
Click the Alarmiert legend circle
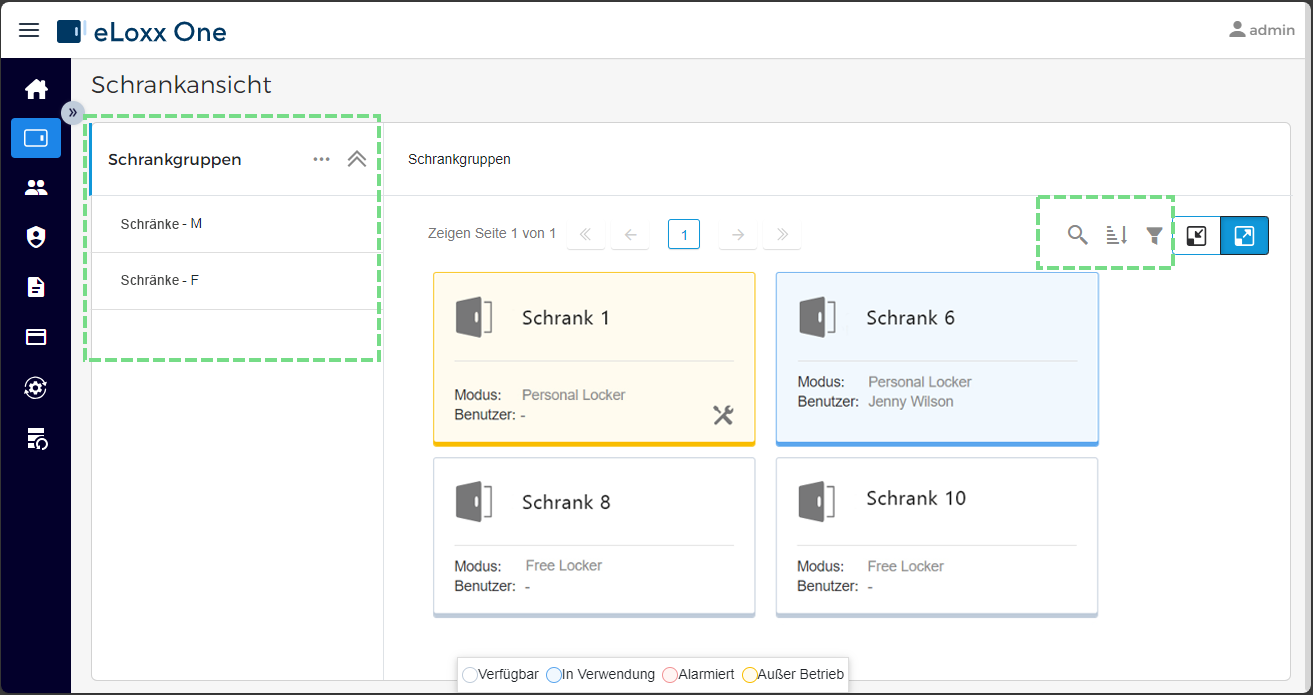(670, 675)
